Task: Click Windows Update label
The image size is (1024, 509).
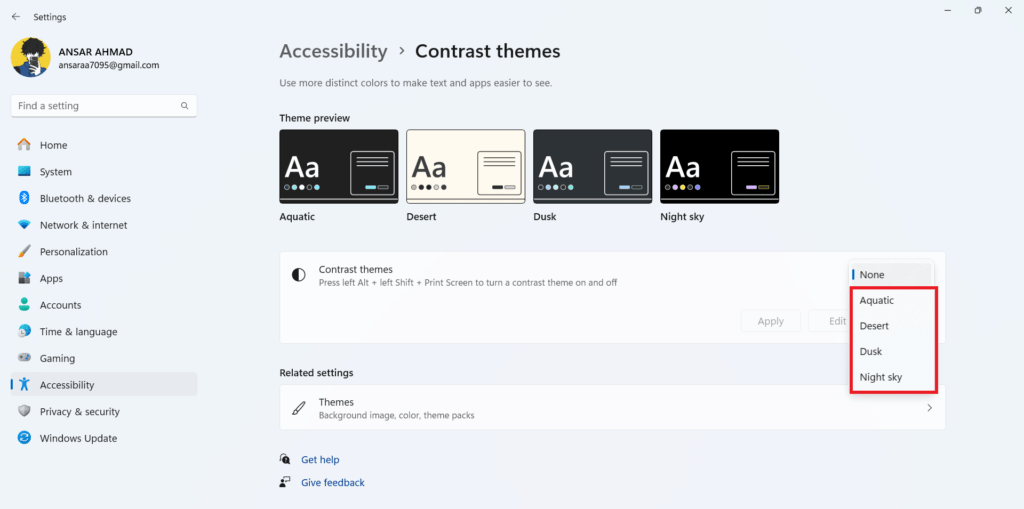Action: point(78,438)
